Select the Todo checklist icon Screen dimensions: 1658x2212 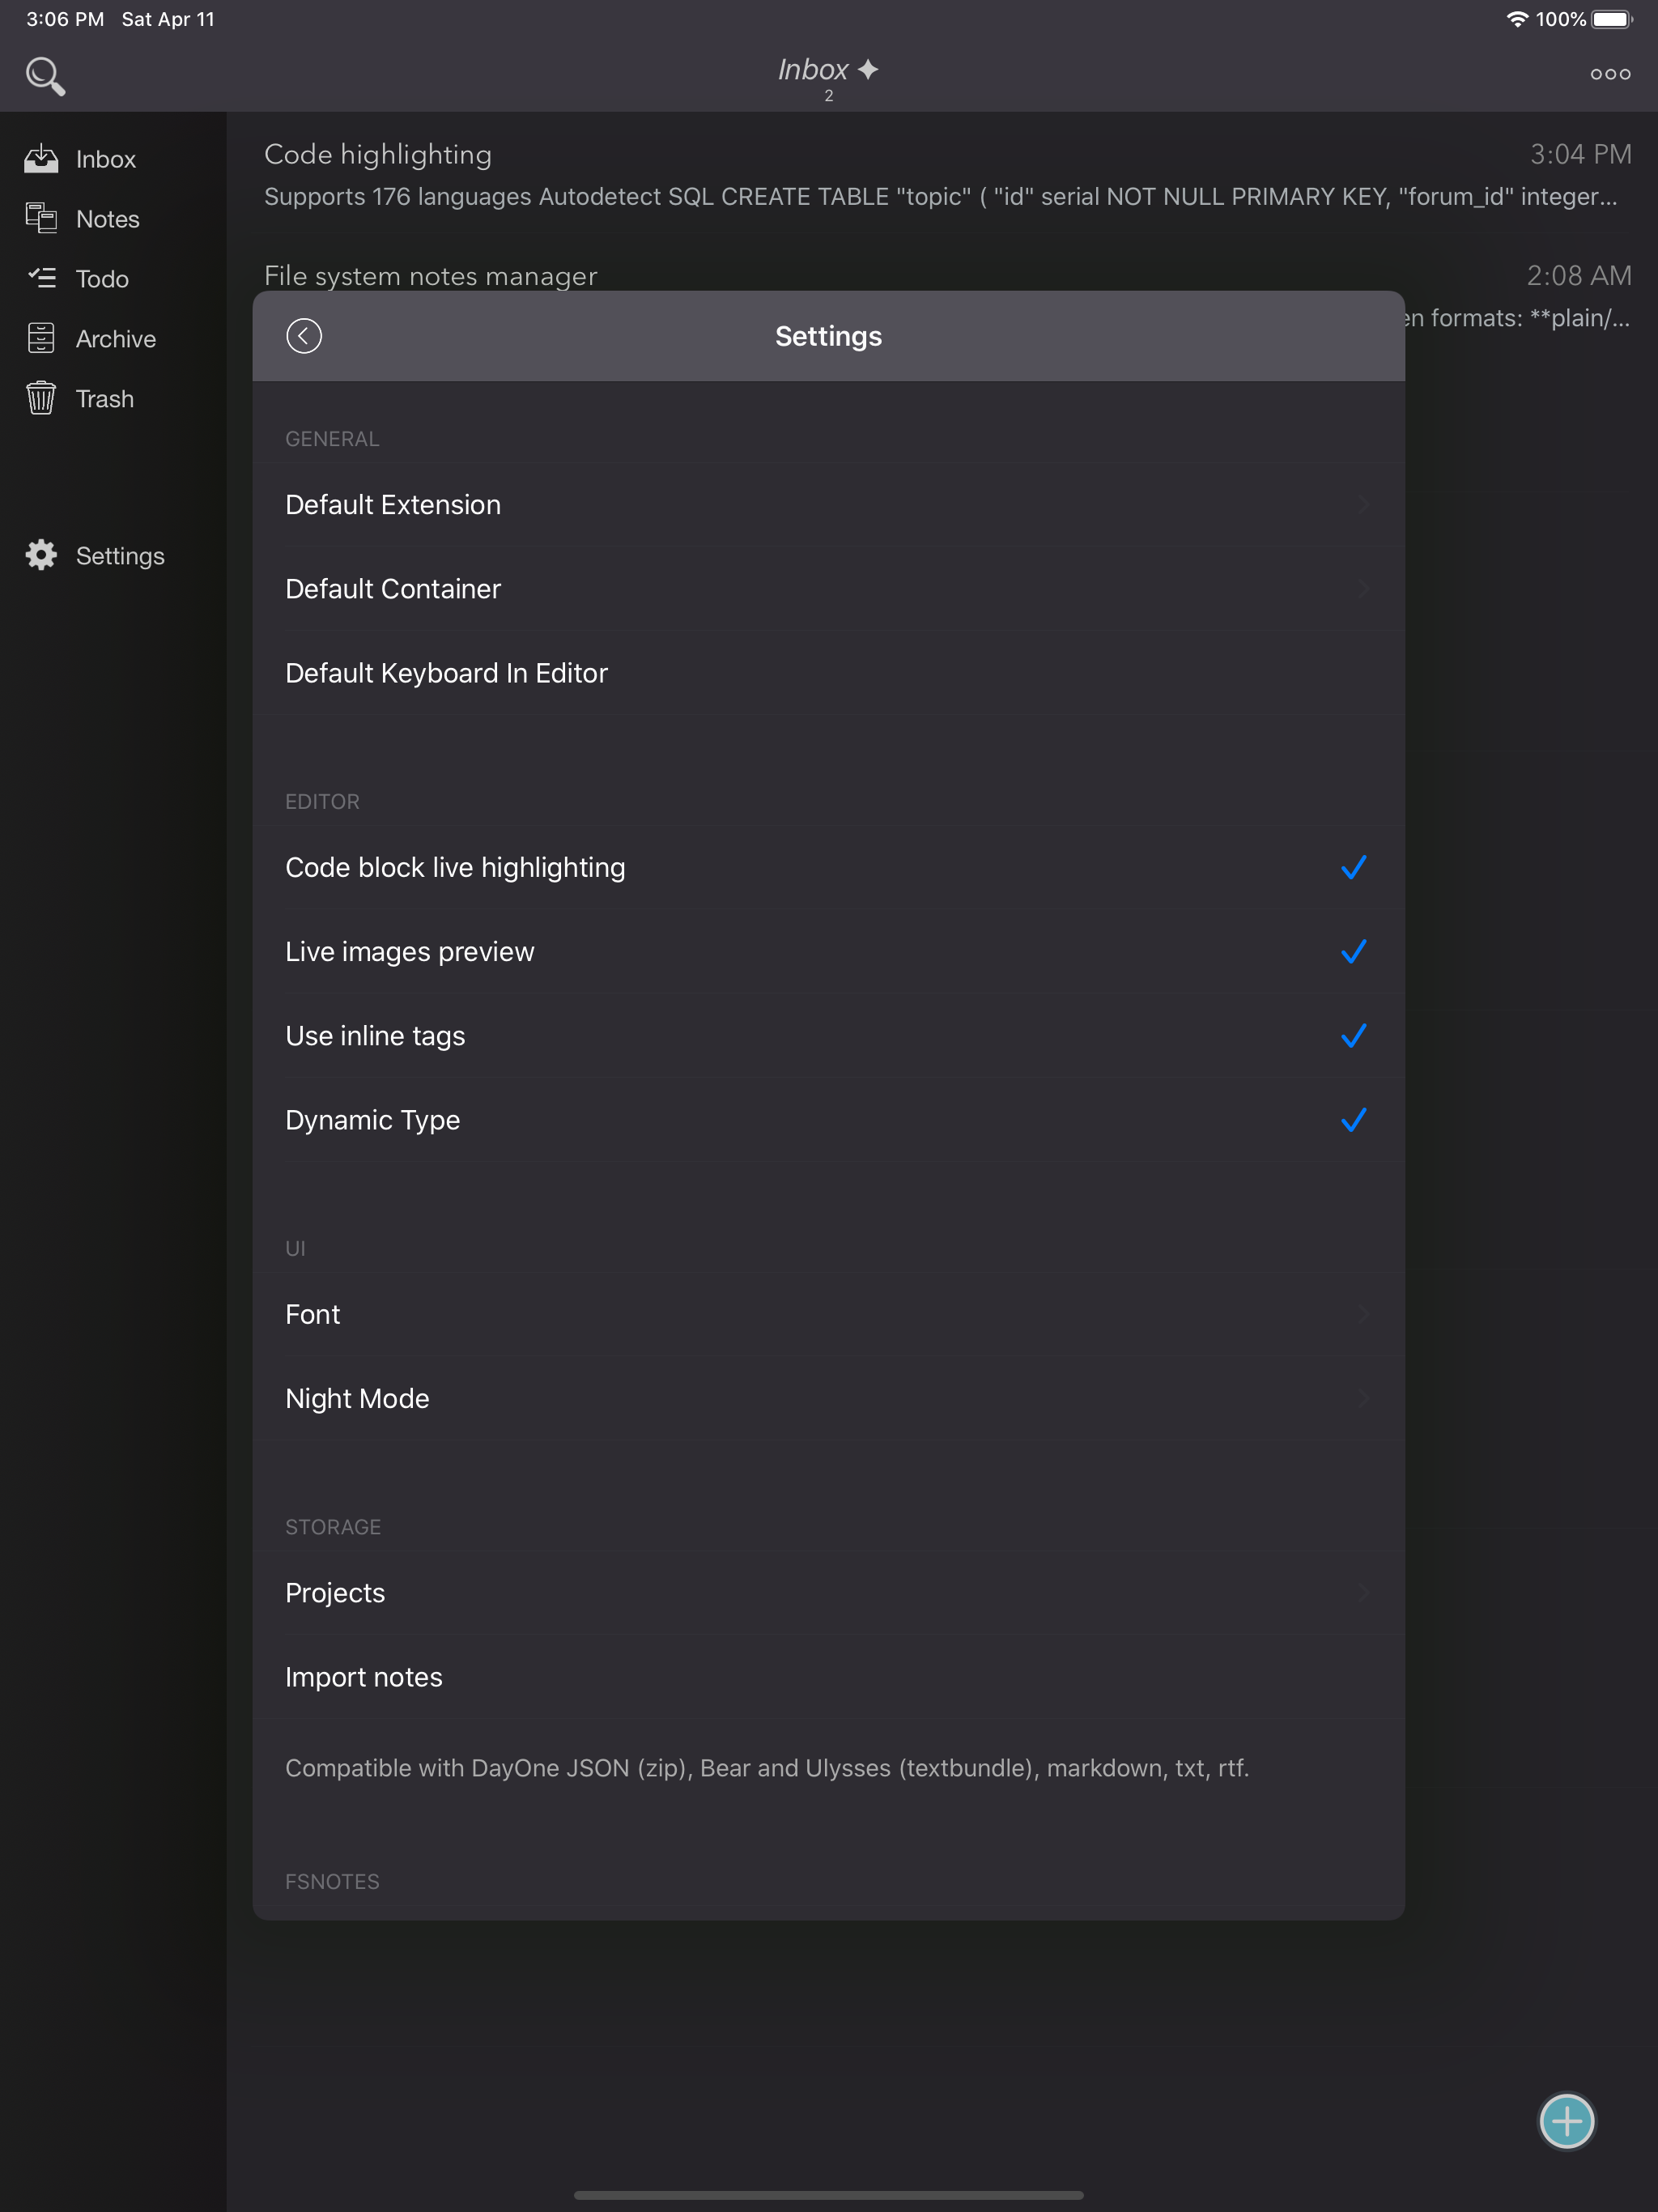(x=41, y=278)
